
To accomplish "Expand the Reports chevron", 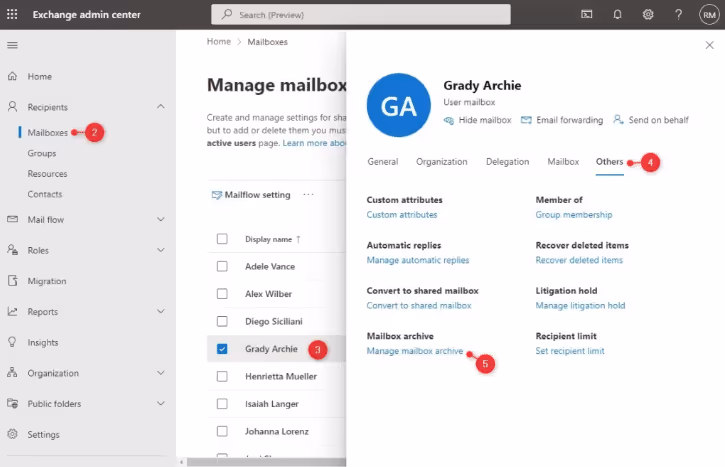I will 160,311.
